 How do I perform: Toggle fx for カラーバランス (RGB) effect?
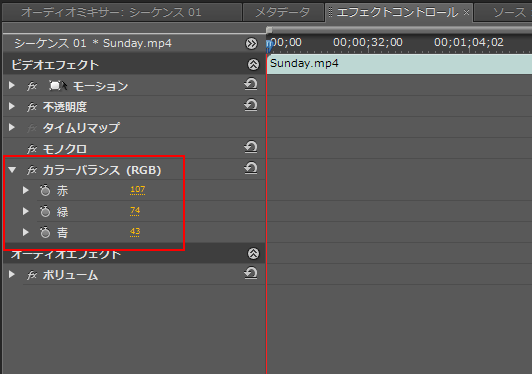coord(32,170)
